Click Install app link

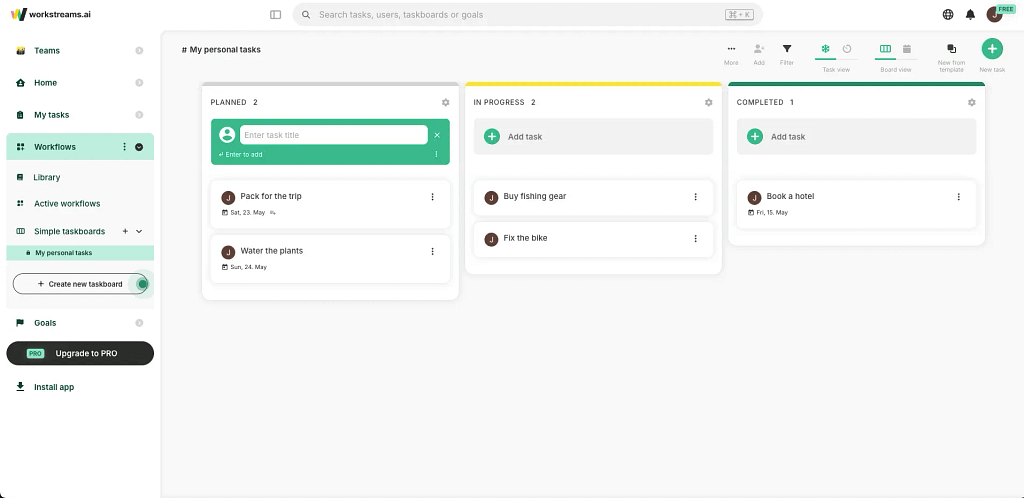54,387
